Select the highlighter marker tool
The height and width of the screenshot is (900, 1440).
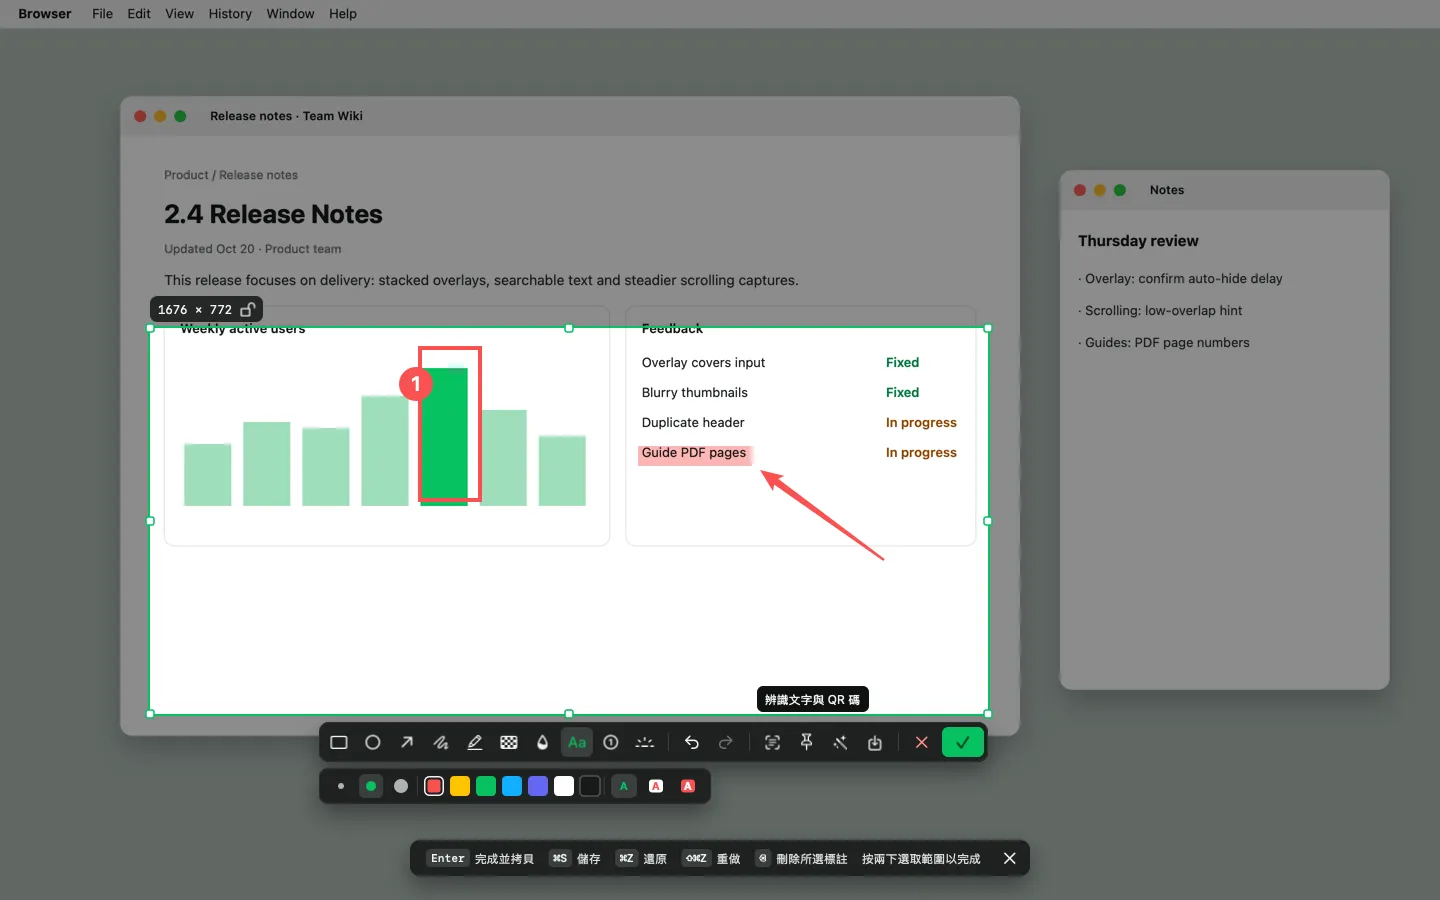click(x=475, y=743)
